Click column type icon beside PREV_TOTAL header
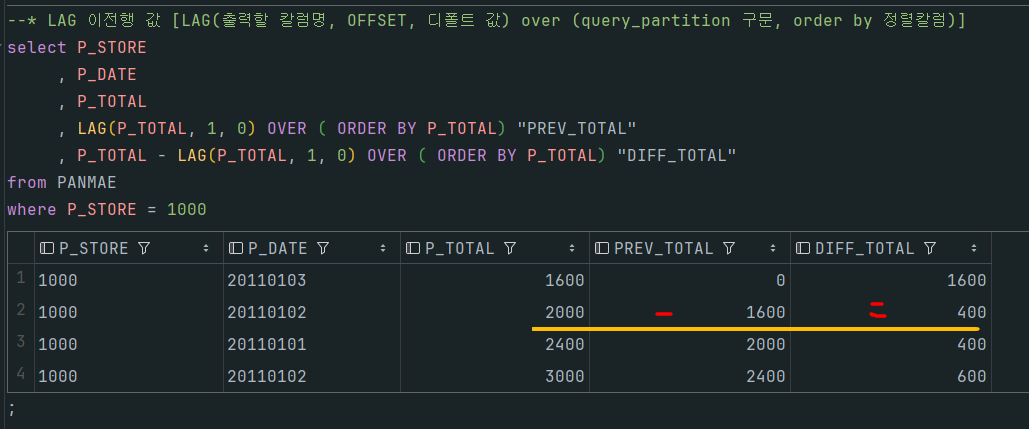1029x429 pixels. coord(602,249)
